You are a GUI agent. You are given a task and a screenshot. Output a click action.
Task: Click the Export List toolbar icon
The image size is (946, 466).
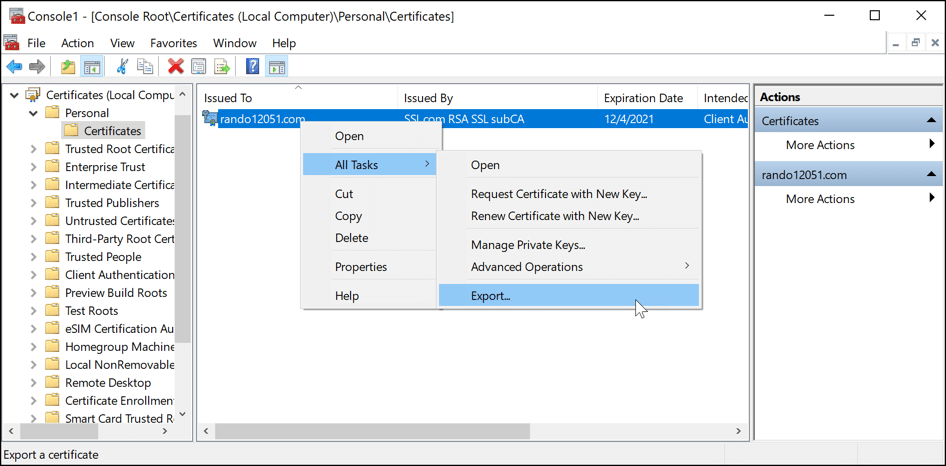pyautogui.click(x=222, y=67)
